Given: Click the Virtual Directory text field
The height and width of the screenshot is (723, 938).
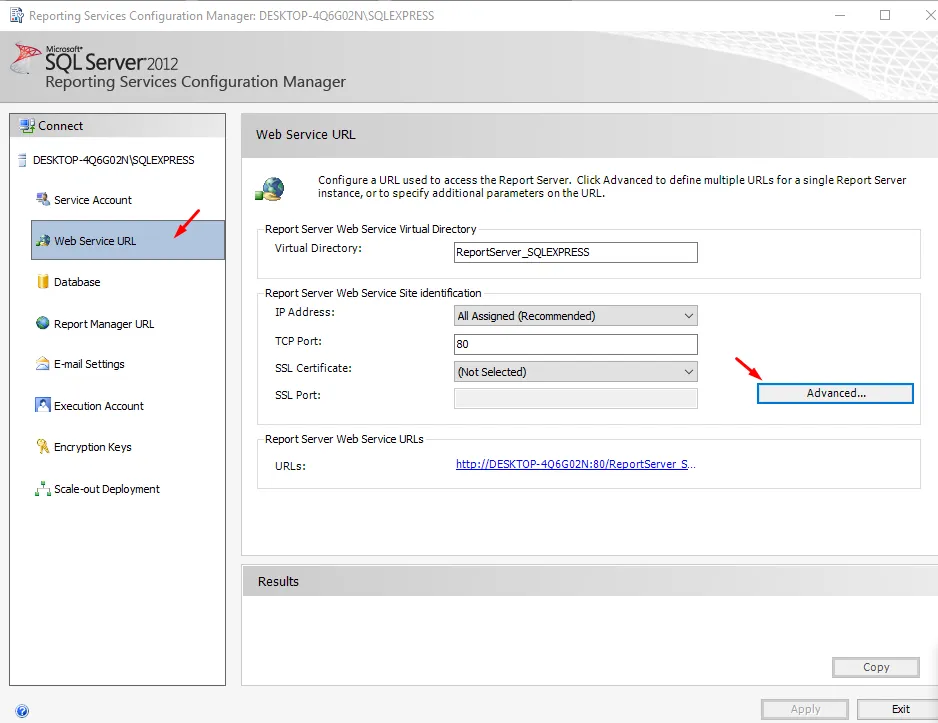Looking at the screenshot, I should pos(575,252).
